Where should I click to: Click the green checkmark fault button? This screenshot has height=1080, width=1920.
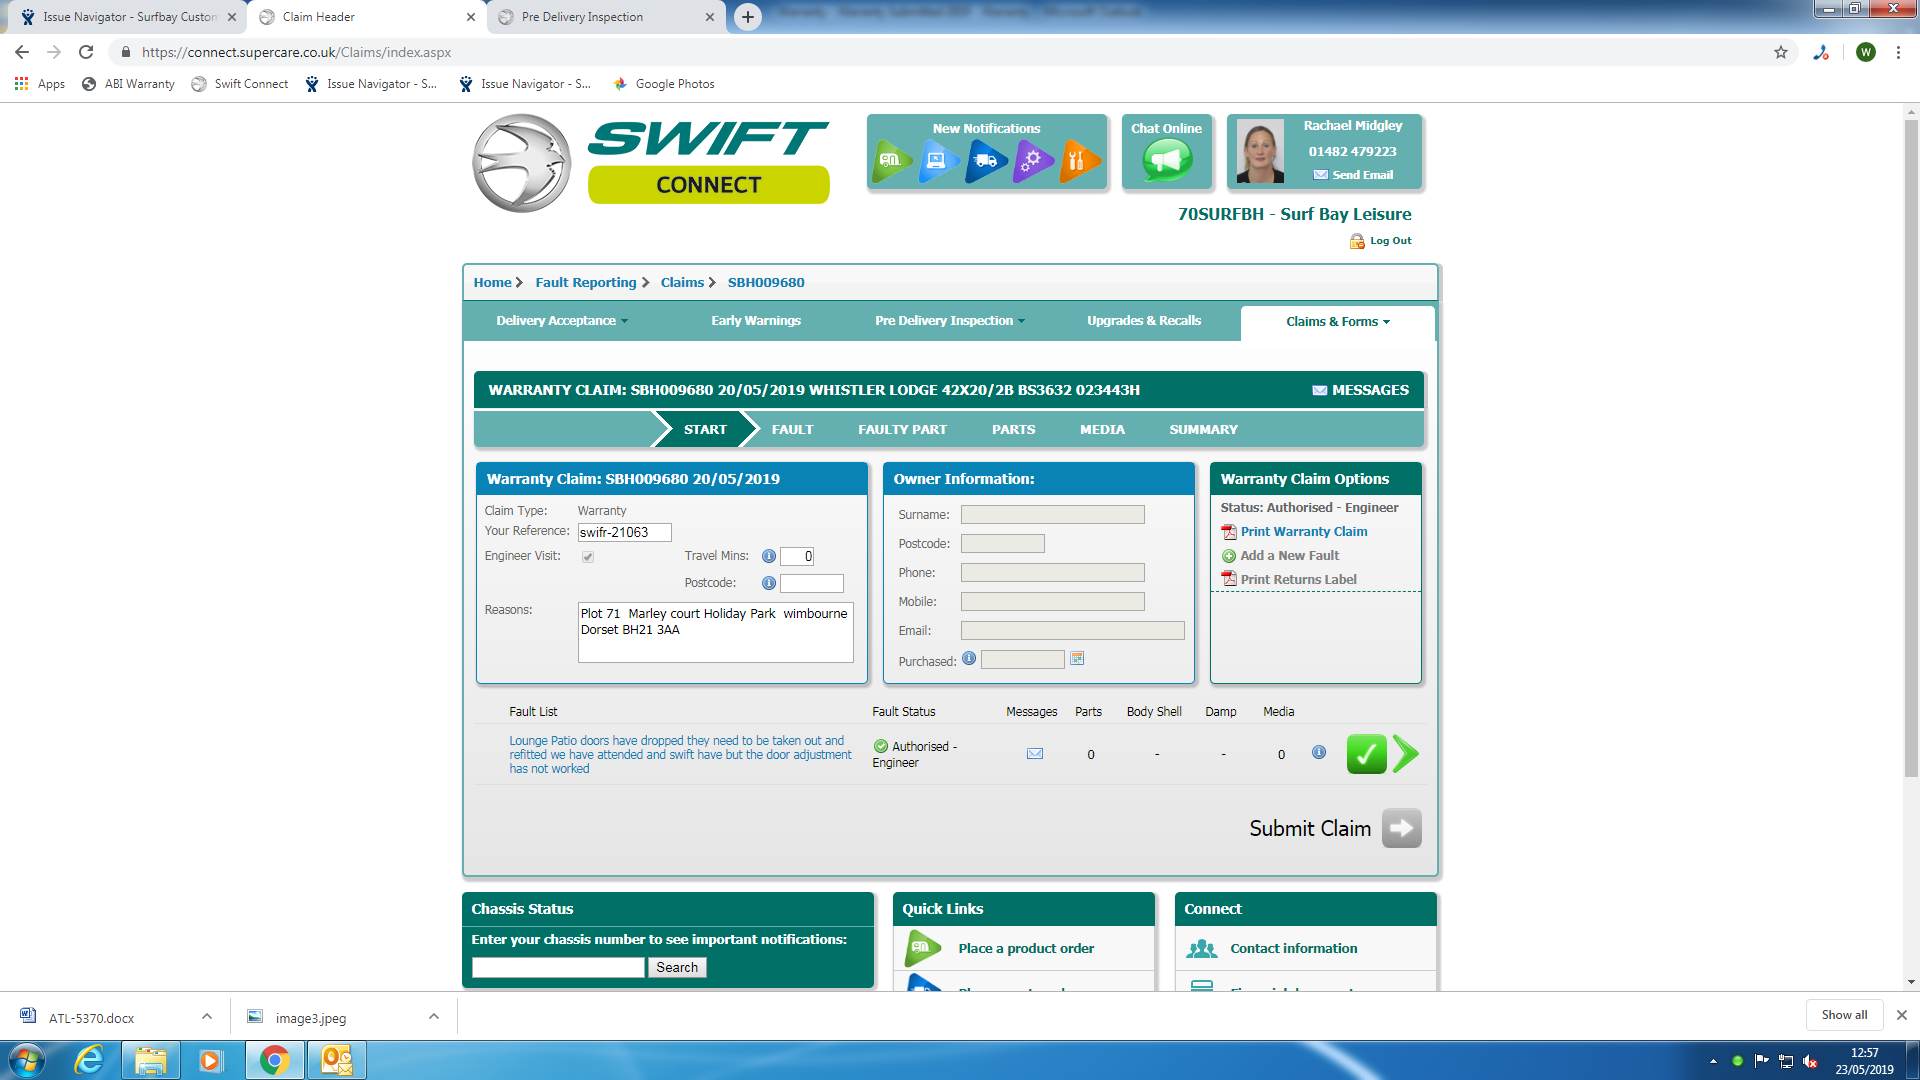click(1366, 754)
